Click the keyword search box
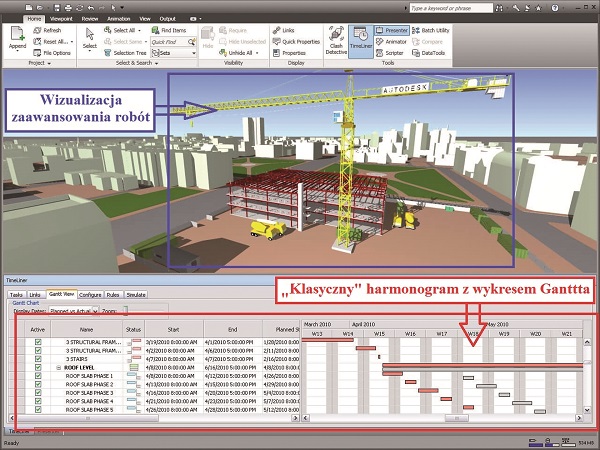Screen dimensions: 600x450 pos(451,8)
